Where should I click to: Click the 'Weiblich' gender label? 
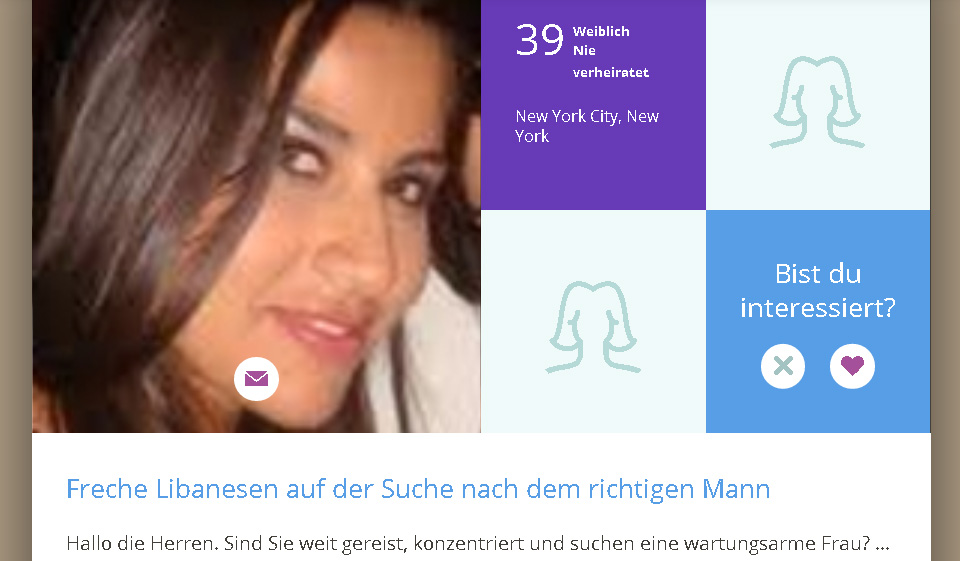pos(601,31)
